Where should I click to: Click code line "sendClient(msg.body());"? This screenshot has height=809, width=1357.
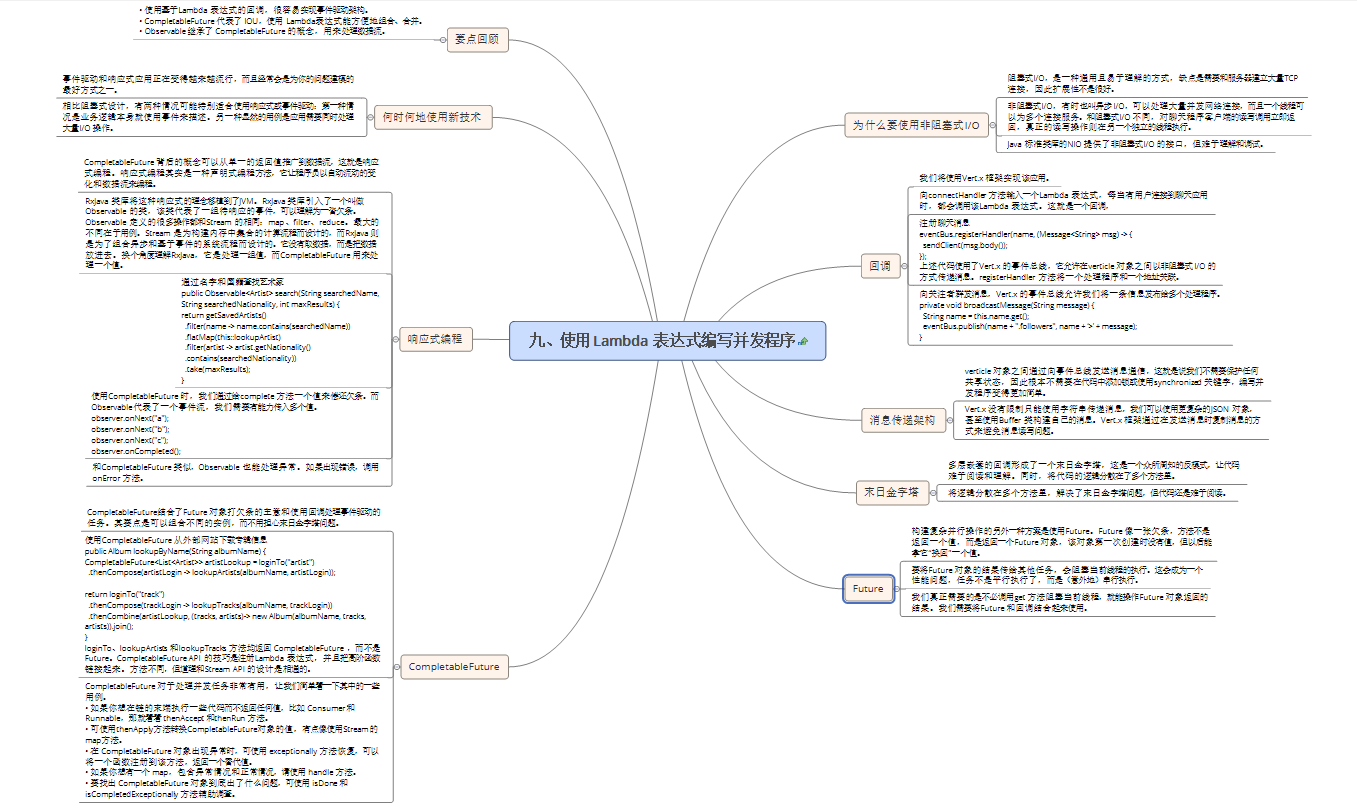tap(965, 244)
